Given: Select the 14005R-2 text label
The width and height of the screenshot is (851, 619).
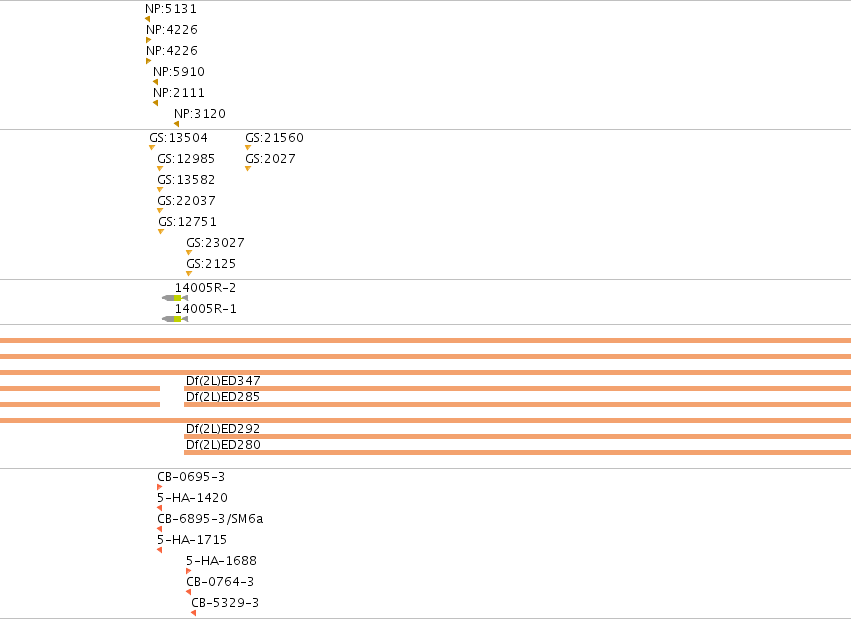Looking at the screenshot, I should 206,288.
